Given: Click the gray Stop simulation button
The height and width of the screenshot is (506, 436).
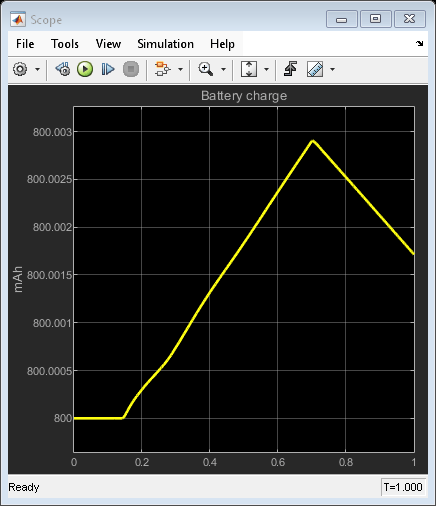Looking at the screenshot, I should (131, 69).
